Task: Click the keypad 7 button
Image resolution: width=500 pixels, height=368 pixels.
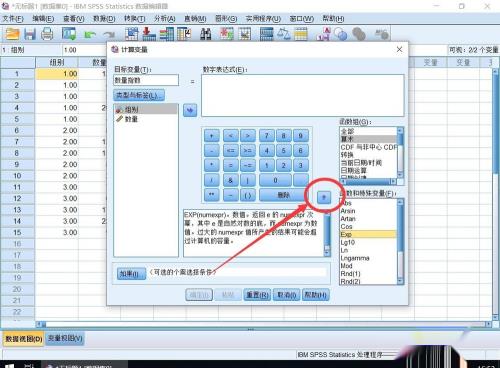Action: 267,136
